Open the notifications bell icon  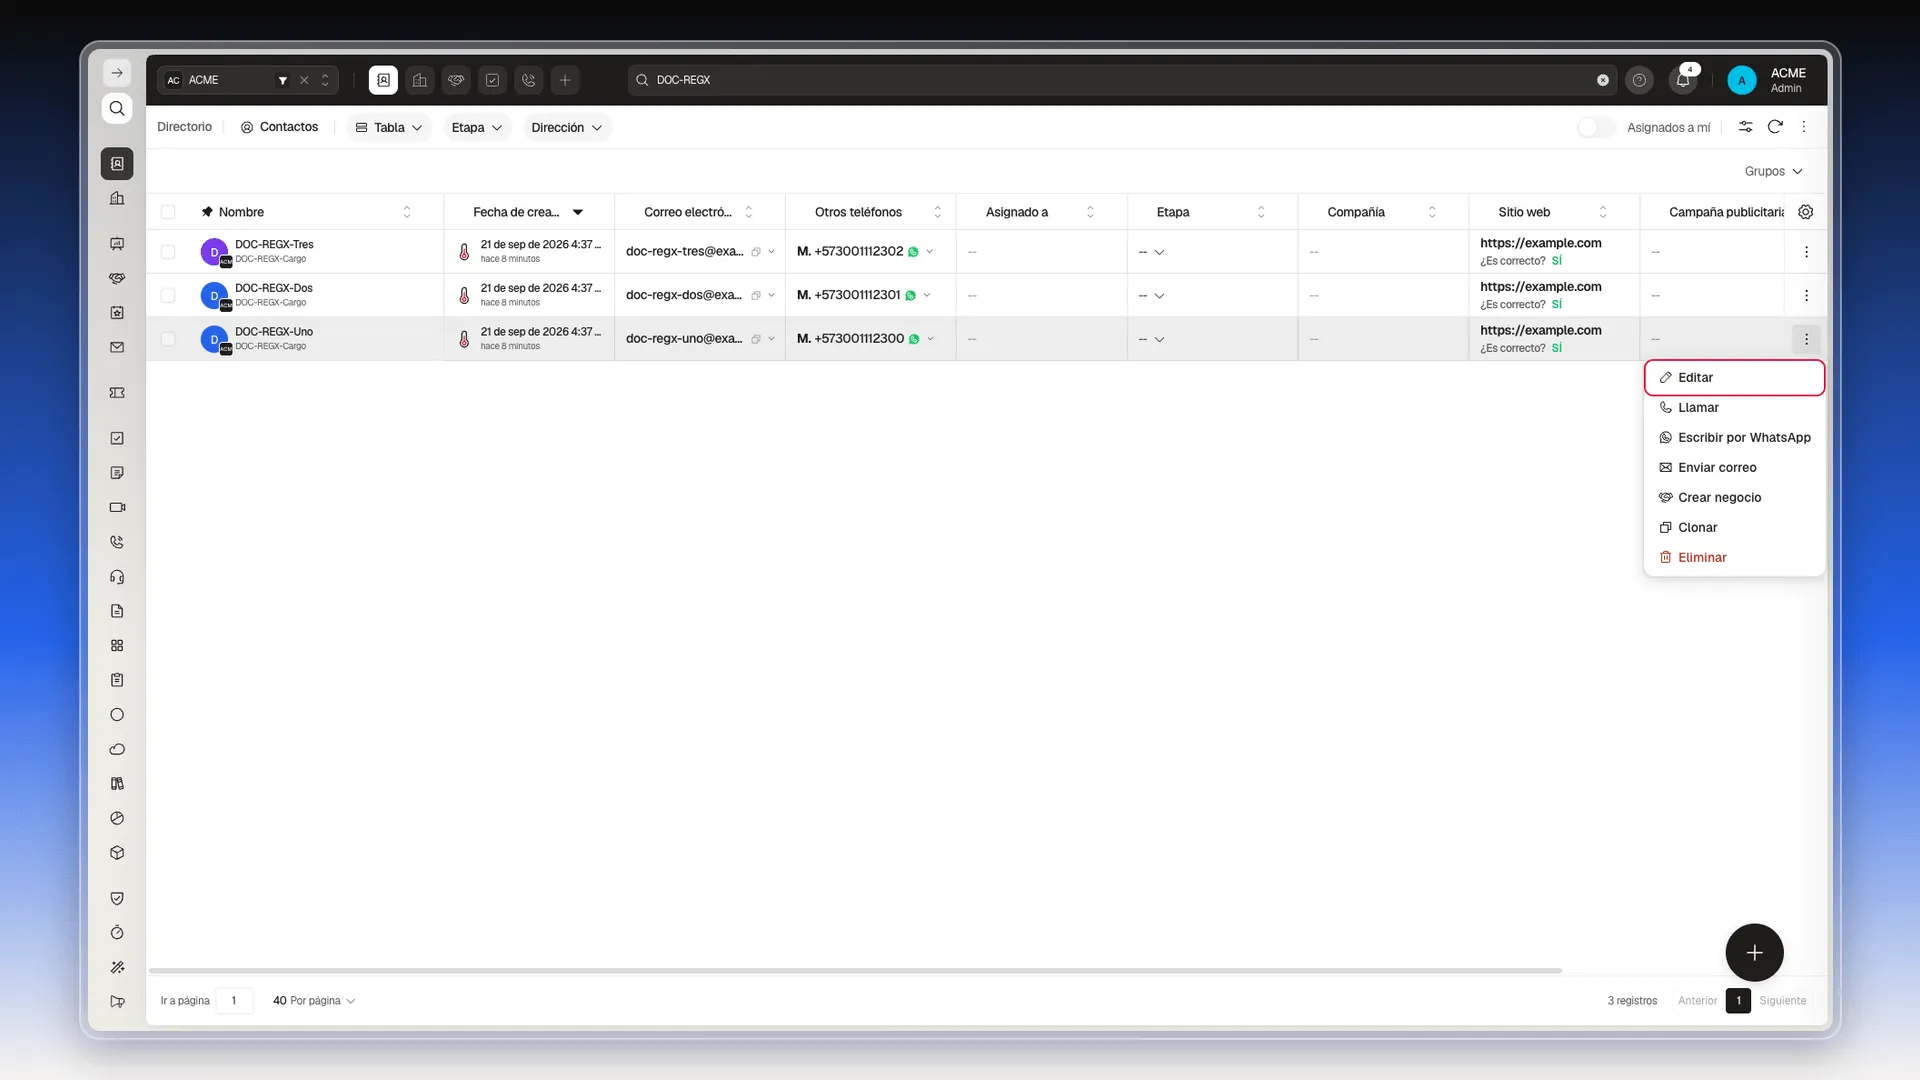[1683, 80]
